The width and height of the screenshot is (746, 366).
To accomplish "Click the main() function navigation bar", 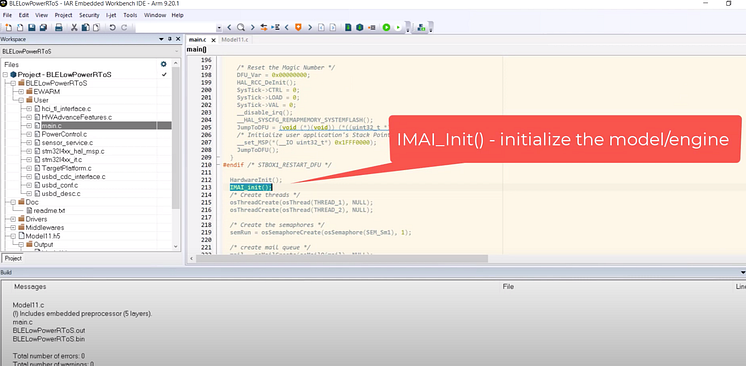I will coord(465,49).
